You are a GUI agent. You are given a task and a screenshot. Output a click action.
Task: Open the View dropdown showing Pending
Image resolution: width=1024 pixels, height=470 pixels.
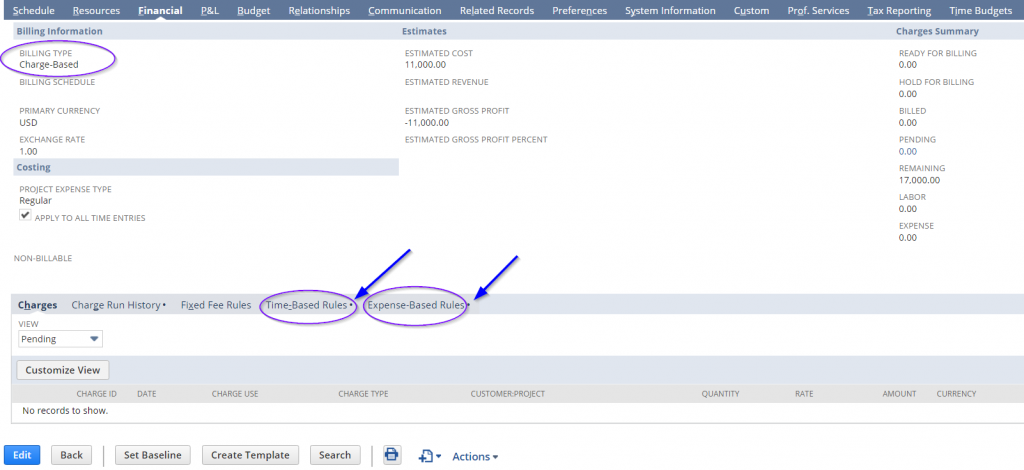[60, 339]
